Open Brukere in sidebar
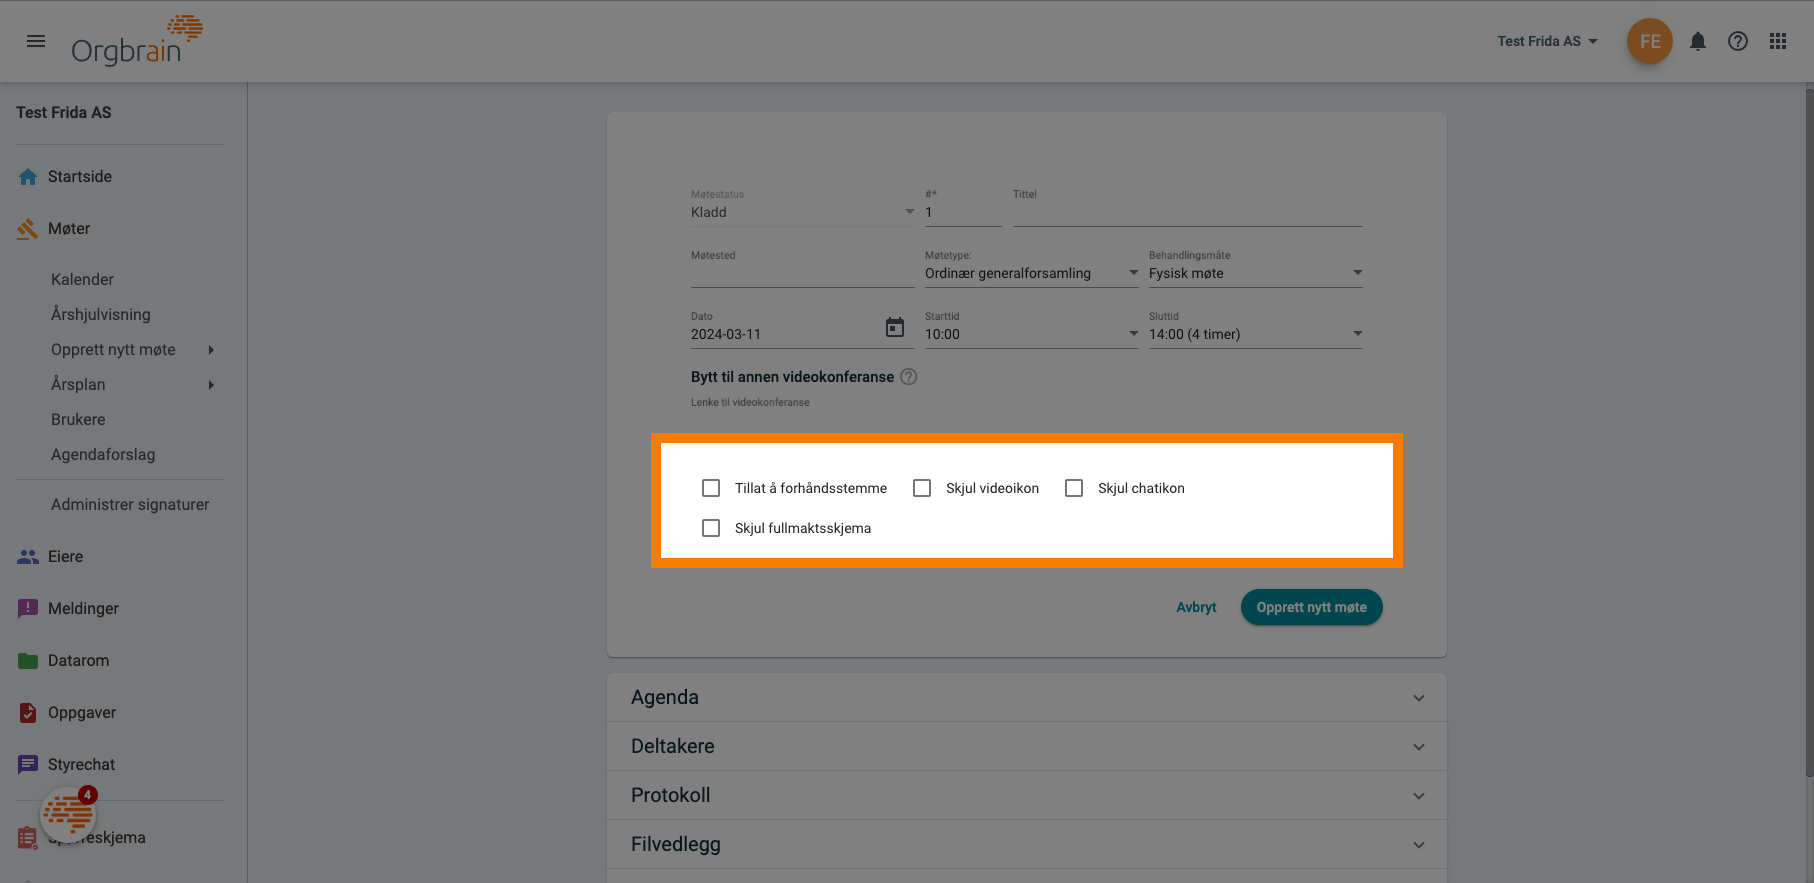Viewport: 1814px width, 883px height. coord(78,420)
